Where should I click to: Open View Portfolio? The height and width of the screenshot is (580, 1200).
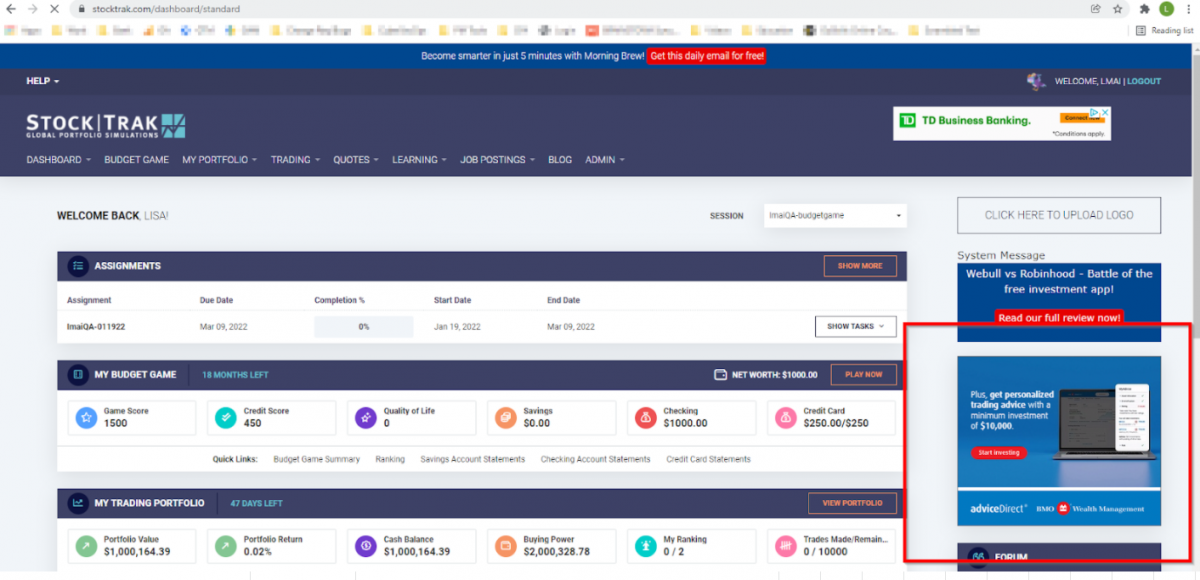coord(852,503)
